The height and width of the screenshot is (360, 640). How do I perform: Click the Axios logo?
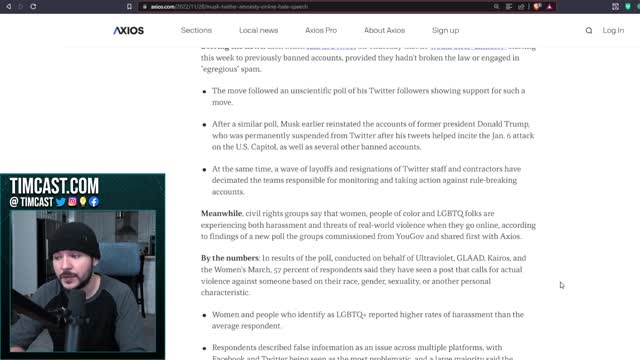[x=129, y=31]
